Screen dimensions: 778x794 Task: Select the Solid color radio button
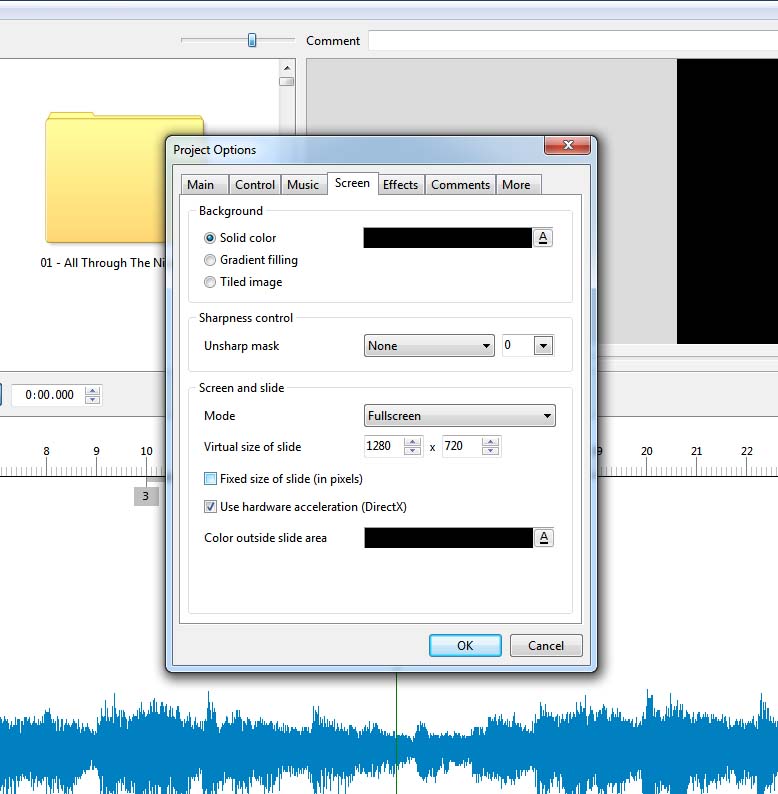[x=210, y=238]
